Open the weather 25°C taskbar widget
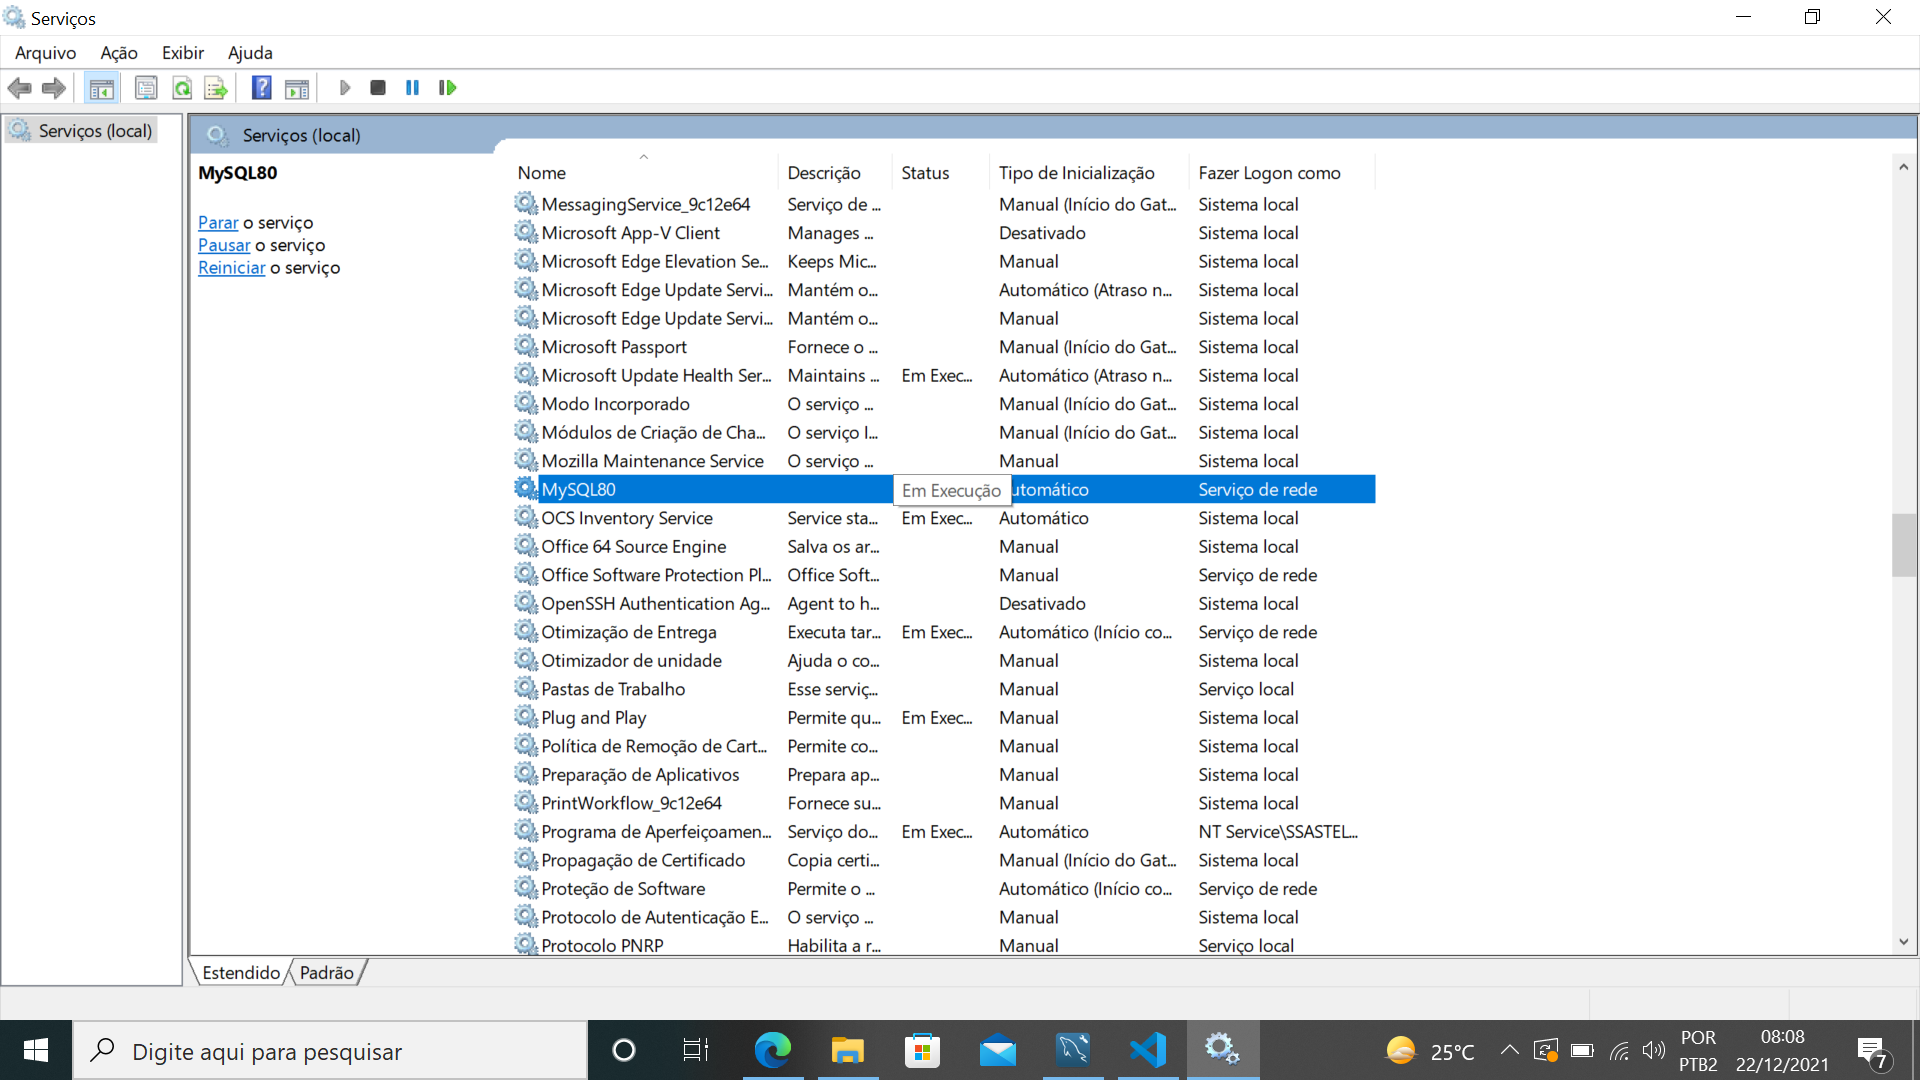 point(1432,1051)
